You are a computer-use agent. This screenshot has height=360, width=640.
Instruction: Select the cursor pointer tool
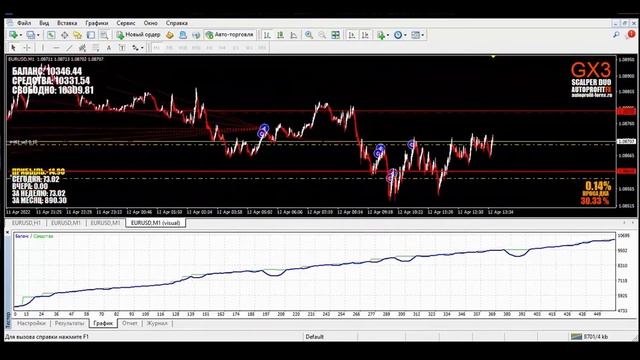[13, 48]
